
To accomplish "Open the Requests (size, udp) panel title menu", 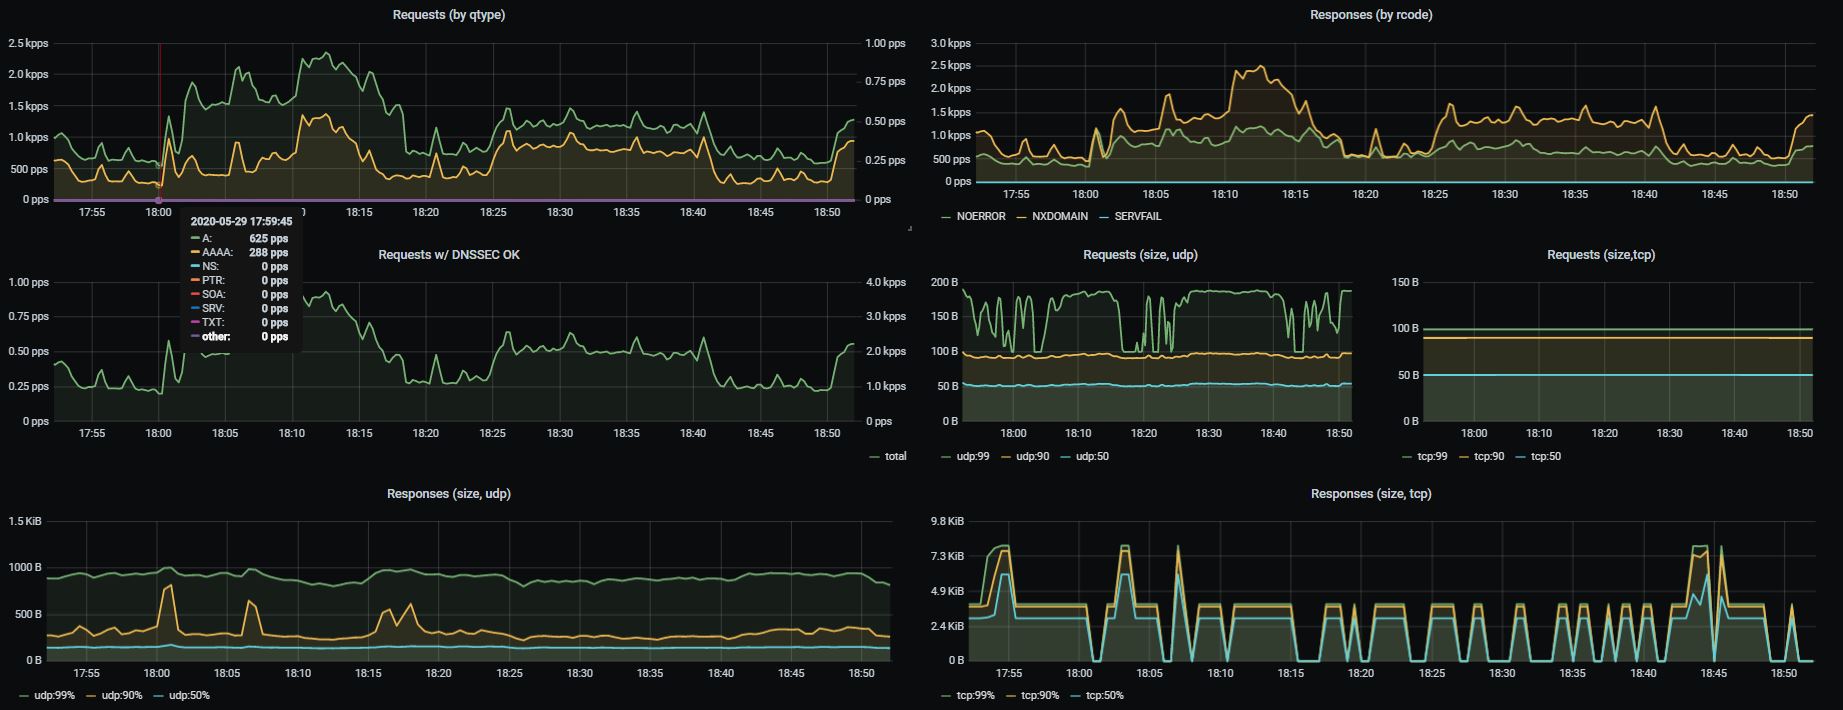I will click(1140, 255).
